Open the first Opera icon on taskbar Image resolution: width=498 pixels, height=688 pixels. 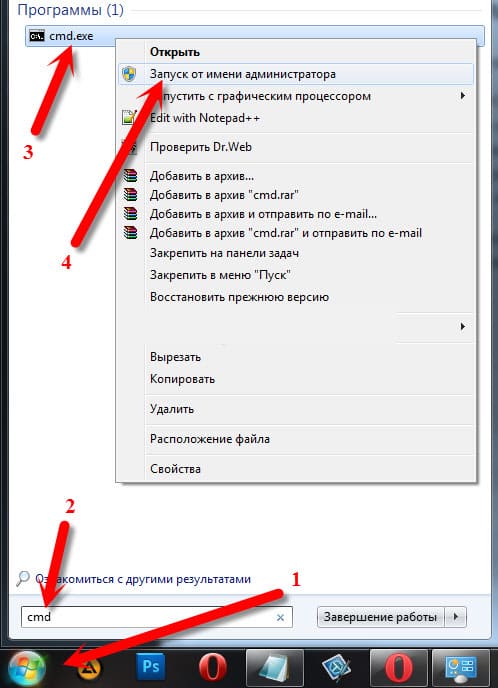pos(213,668)
